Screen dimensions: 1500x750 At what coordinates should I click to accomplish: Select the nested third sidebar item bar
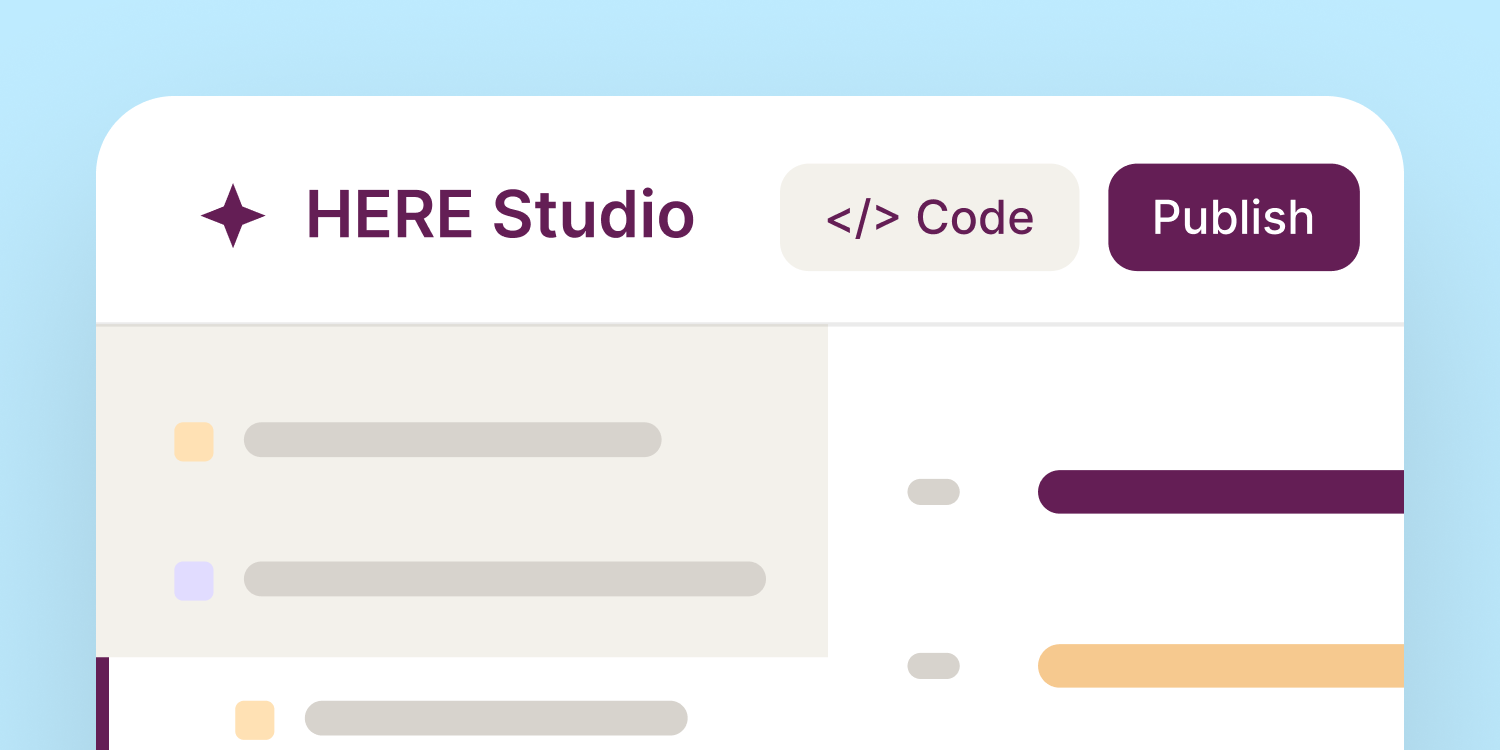(x=496, y=717)
